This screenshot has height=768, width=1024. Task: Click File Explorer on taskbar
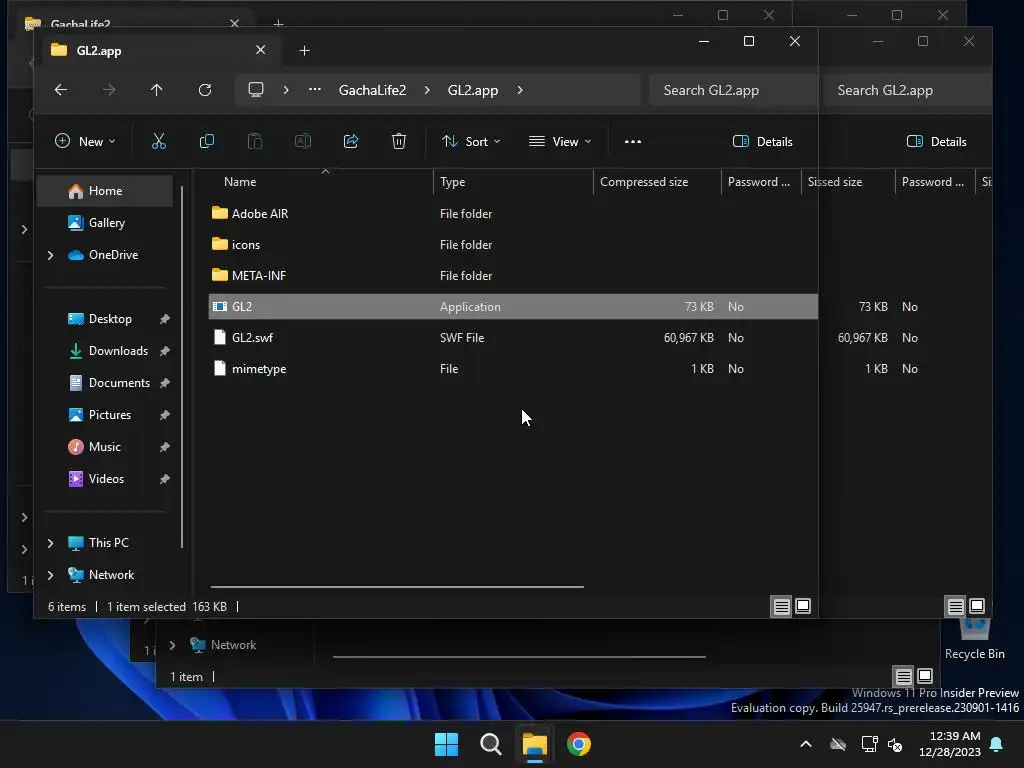[x=534, y=744]
